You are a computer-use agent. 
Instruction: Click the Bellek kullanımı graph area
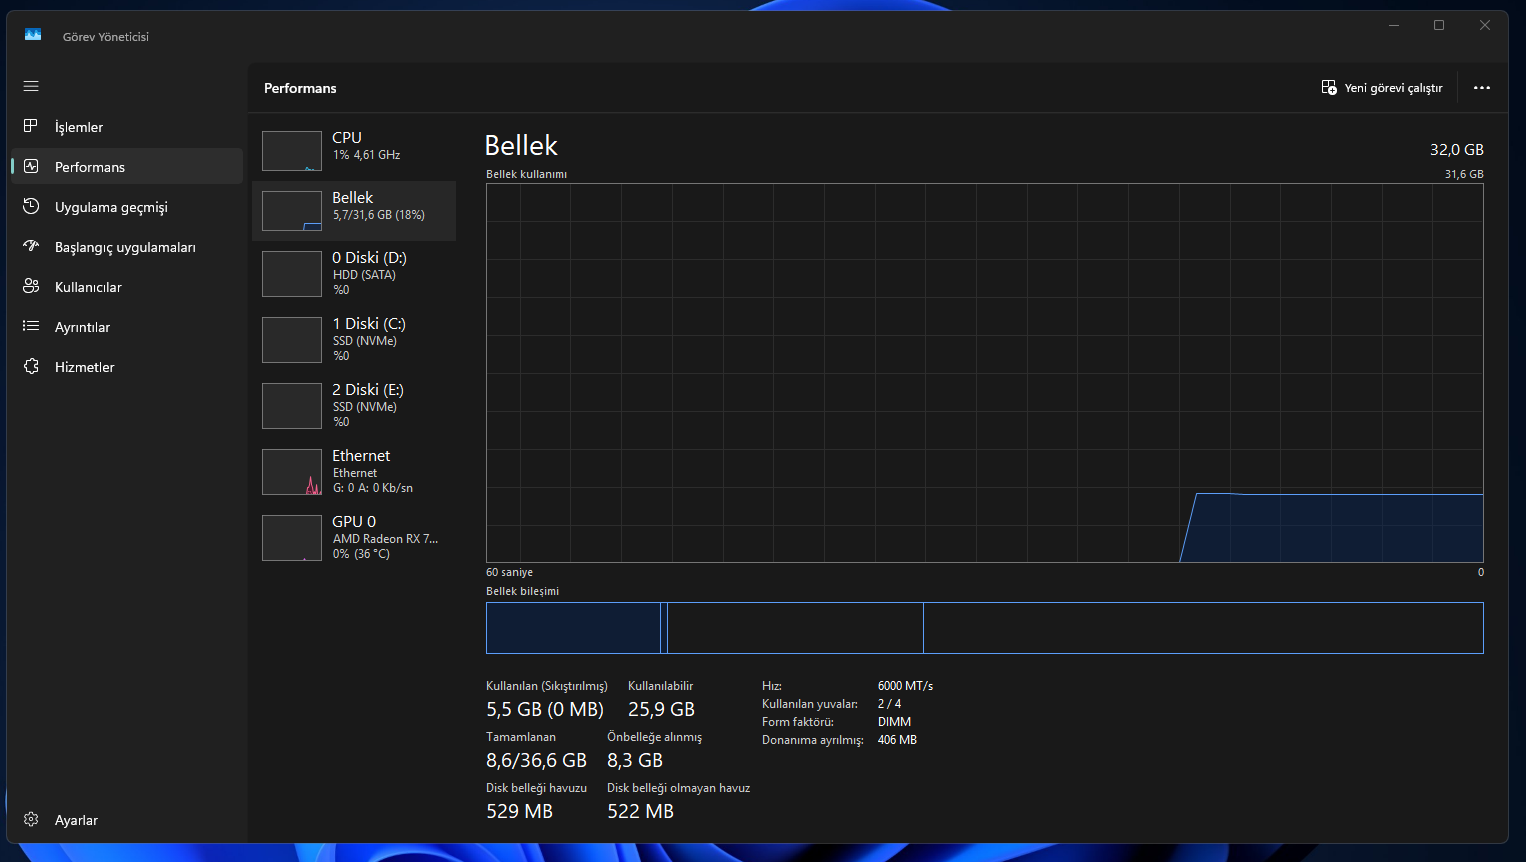coord(985,373)
